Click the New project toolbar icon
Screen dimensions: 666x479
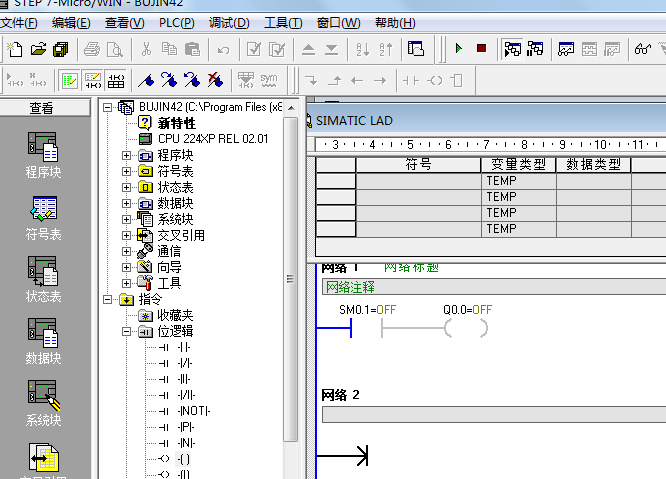coord(14,48)
